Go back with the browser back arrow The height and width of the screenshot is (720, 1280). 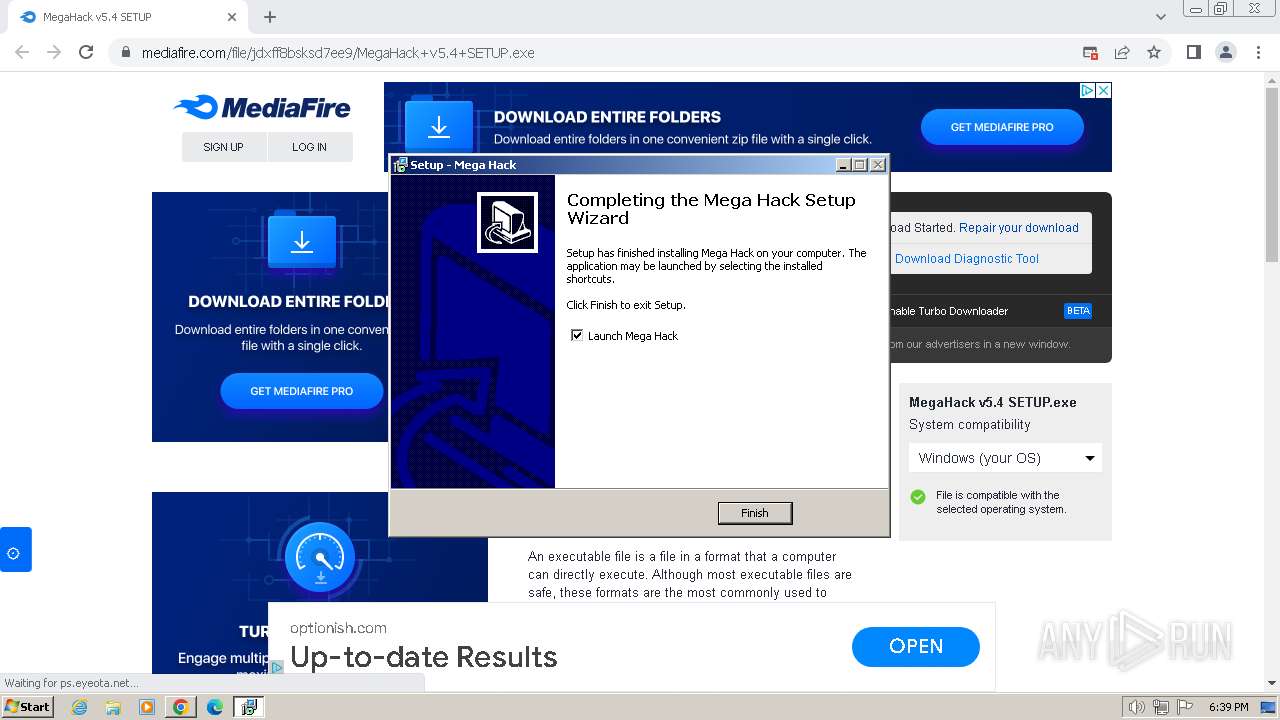(x=22, y=52)
